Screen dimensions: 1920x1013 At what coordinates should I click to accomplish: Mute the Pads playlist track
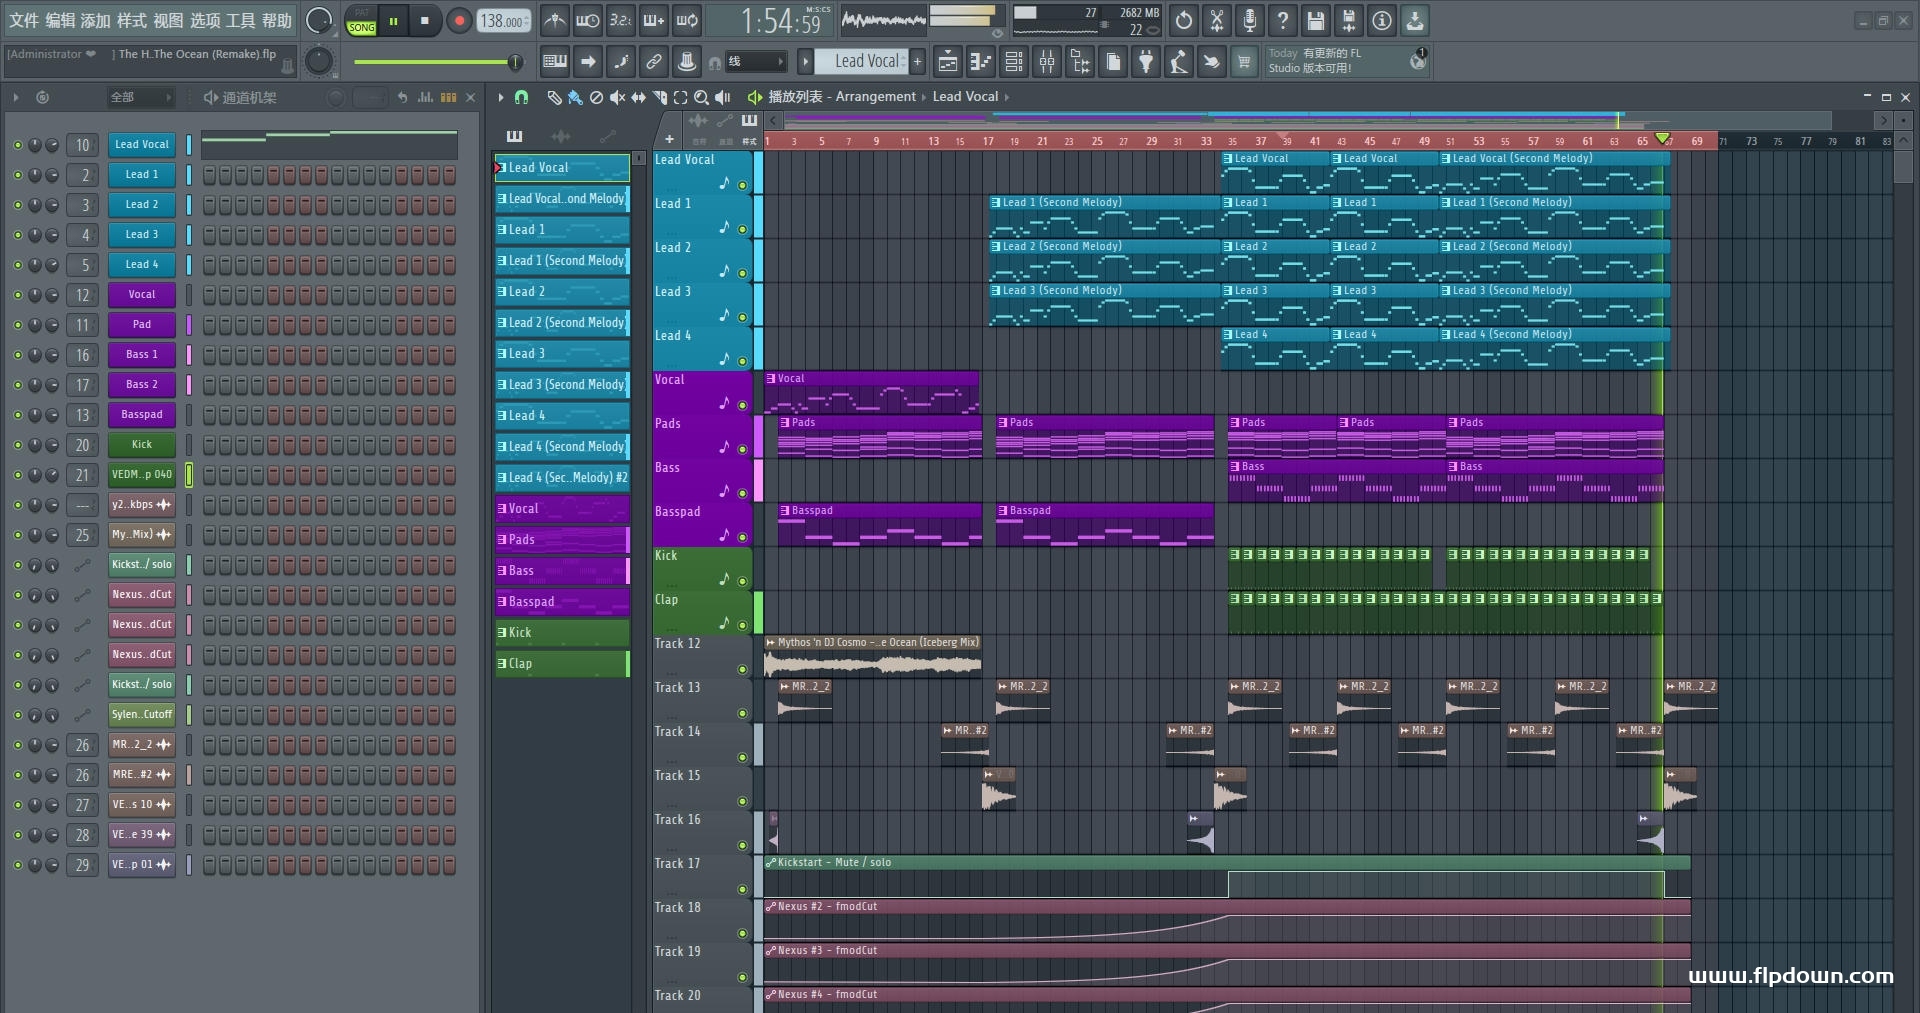pyautogui.click(x=742, y=449)
